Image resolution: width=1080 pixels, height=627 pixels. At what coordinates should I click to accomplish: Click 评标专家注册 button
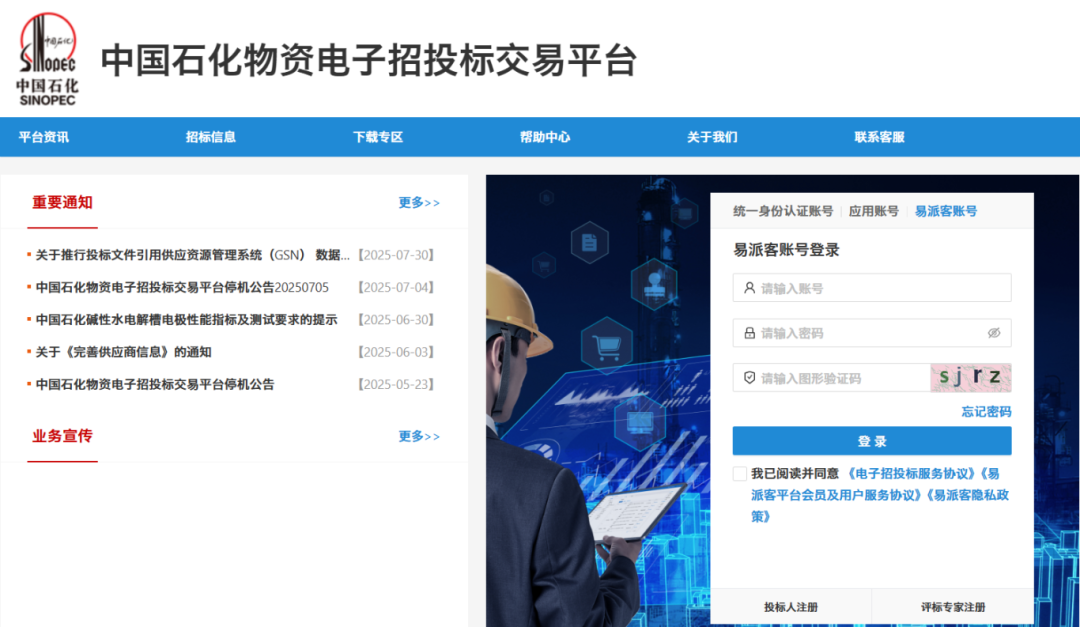(x=953, y=607)
